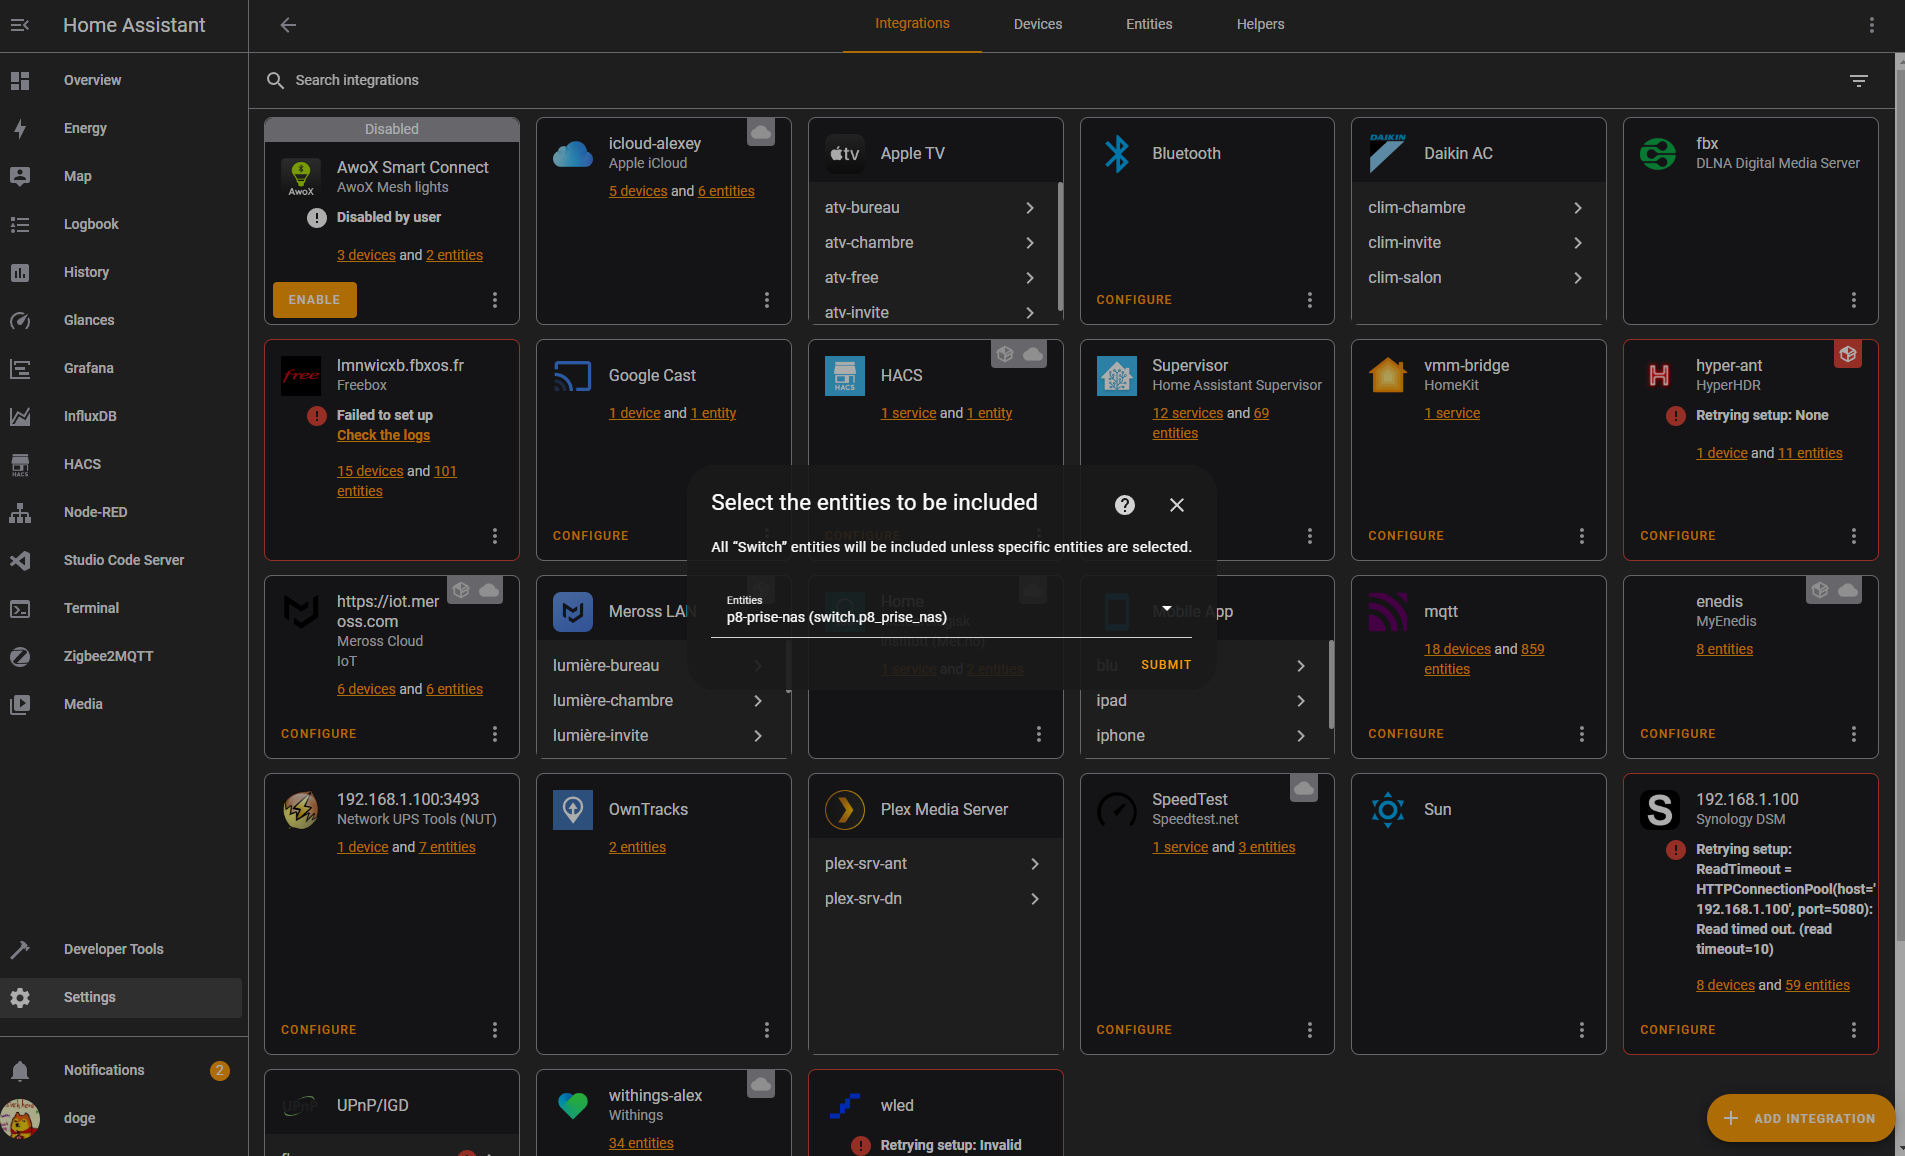Collapse the sidebar with the hamburger icon
This screenshot has width=1905, height=1156.
(x=20, y=25)
